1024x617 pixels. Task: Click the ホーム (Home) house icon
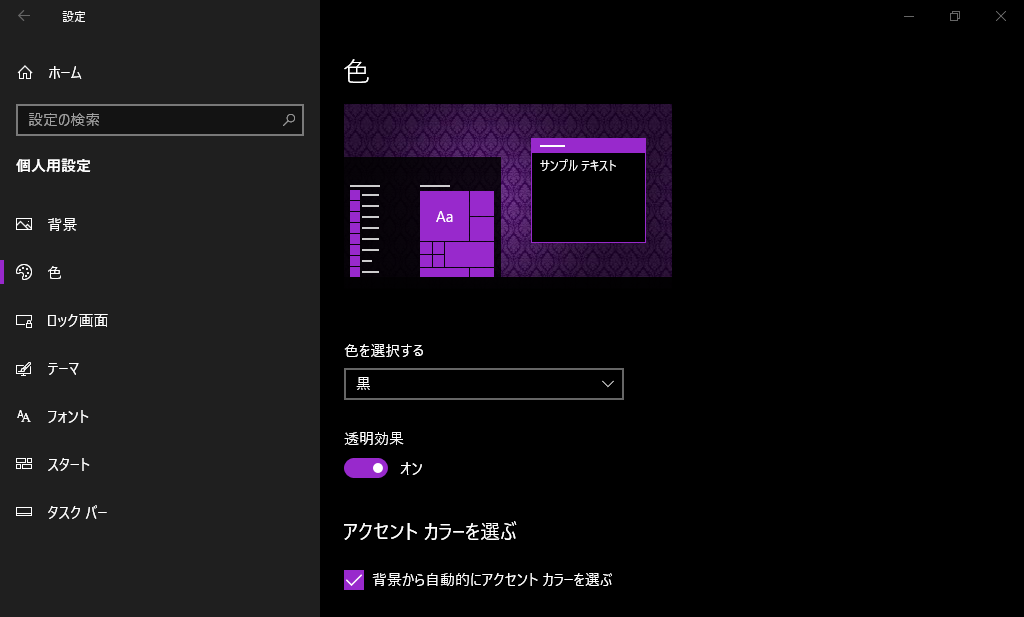click(x=23, y=72)
